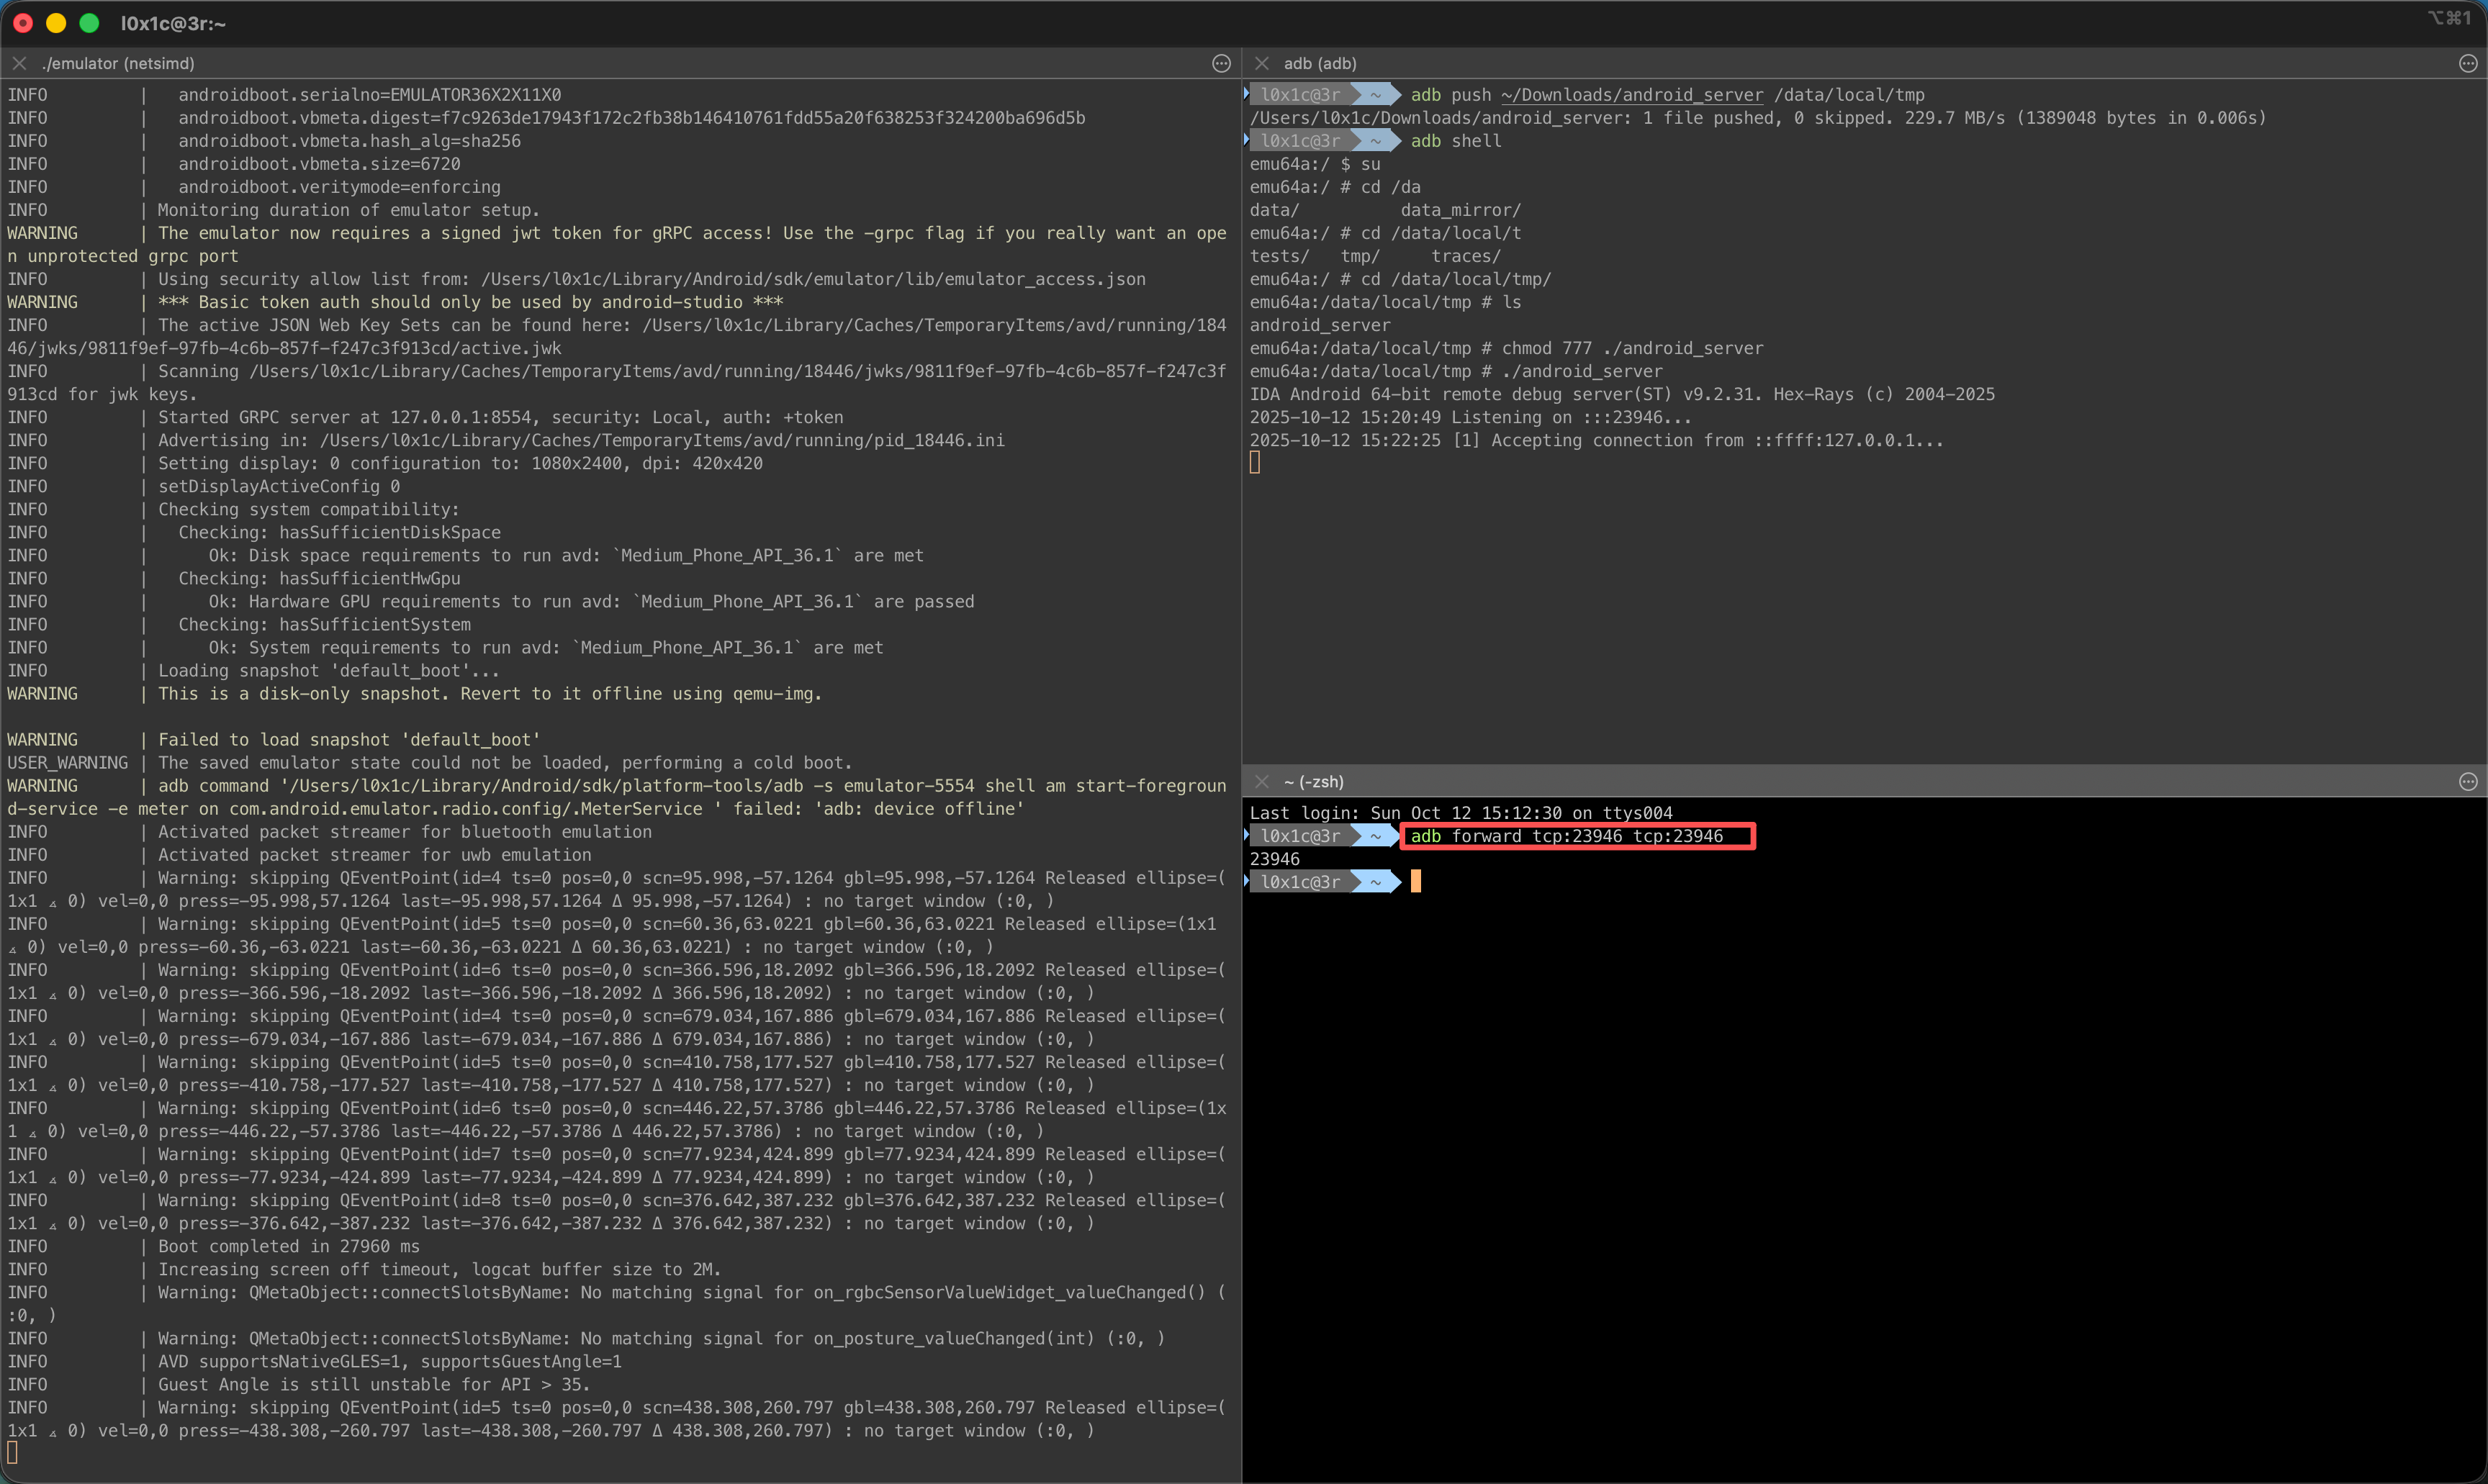Focus the orange cursor in the zsh pane

coord(1415,881)
